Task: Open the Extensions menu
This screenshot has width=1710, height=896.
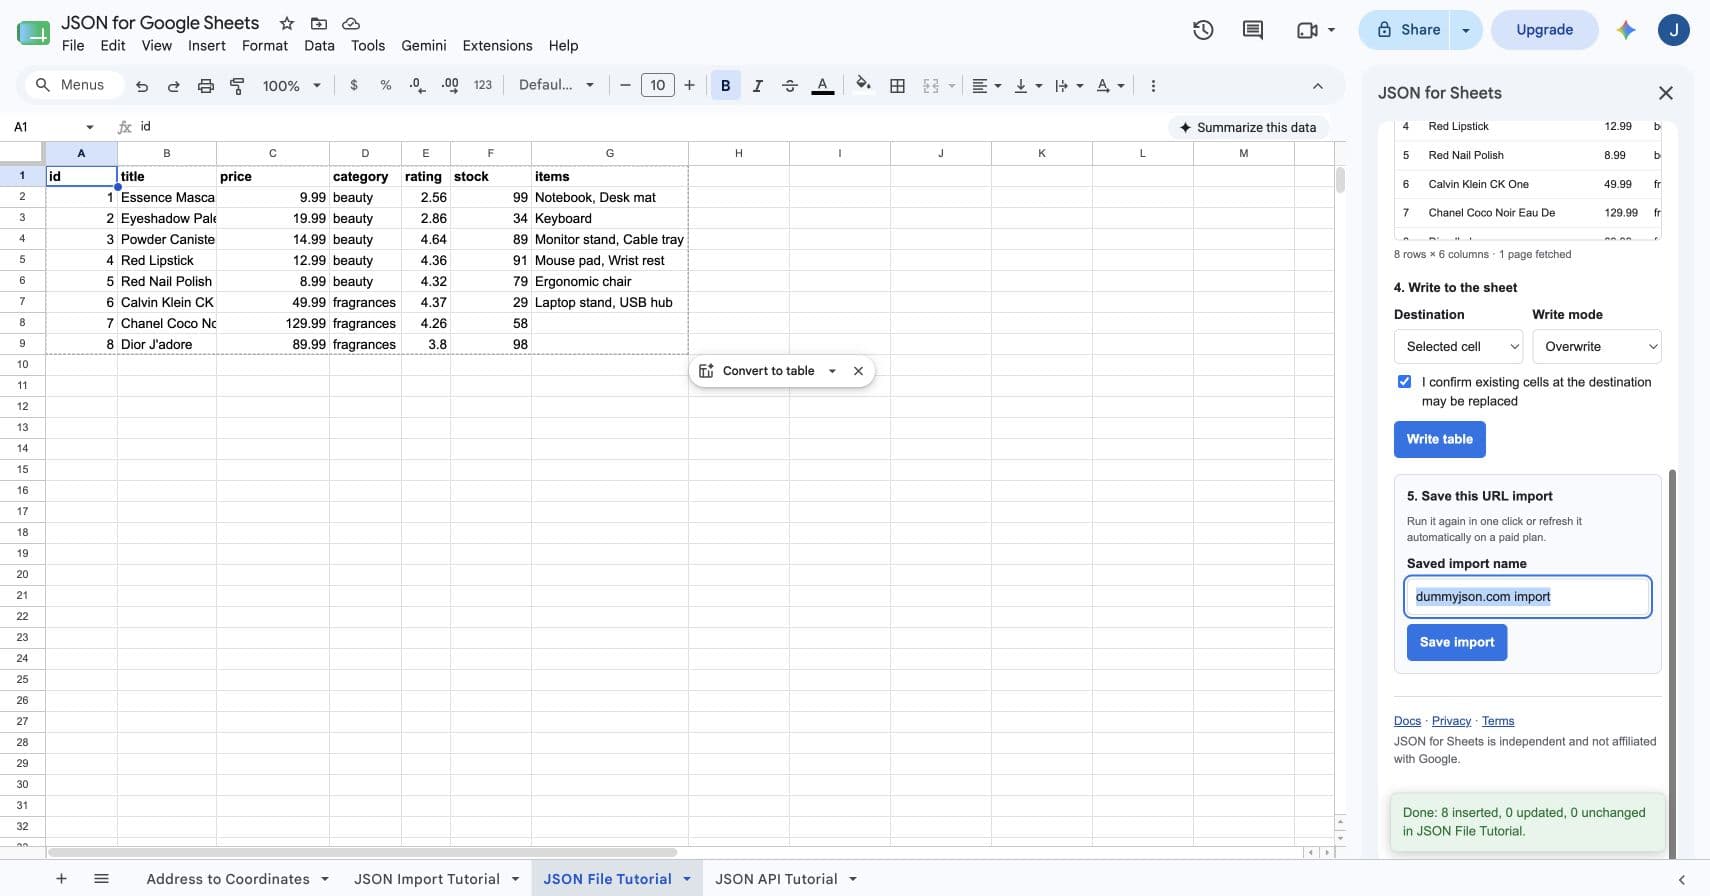Action: [497, 46]
